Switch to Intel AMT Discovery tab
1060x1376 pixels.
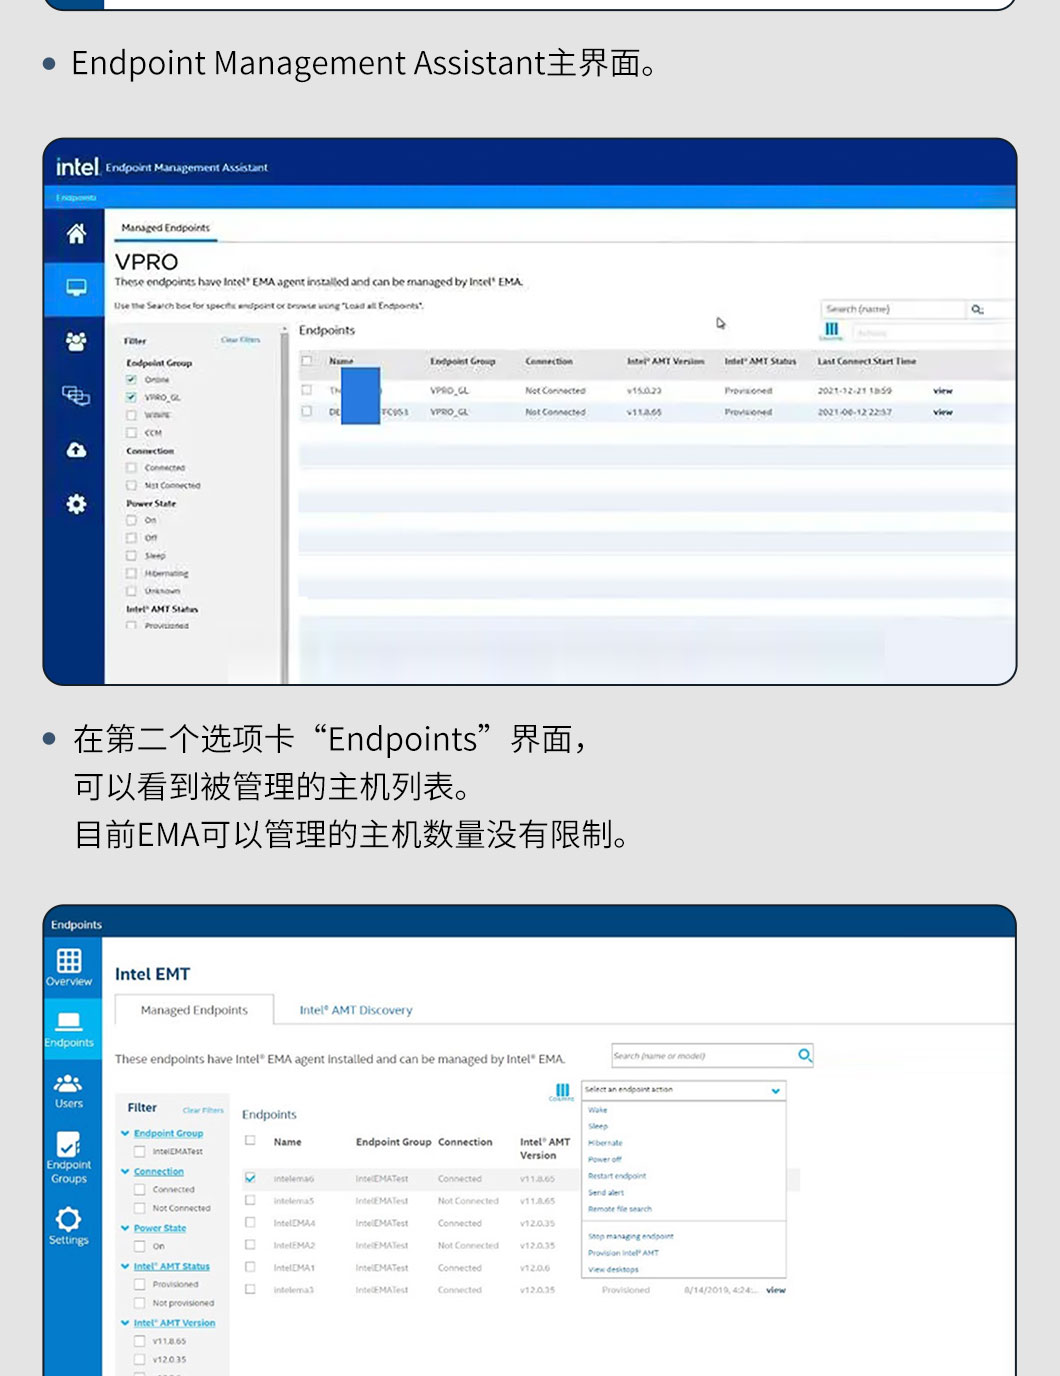click(x=356, y=1010)
